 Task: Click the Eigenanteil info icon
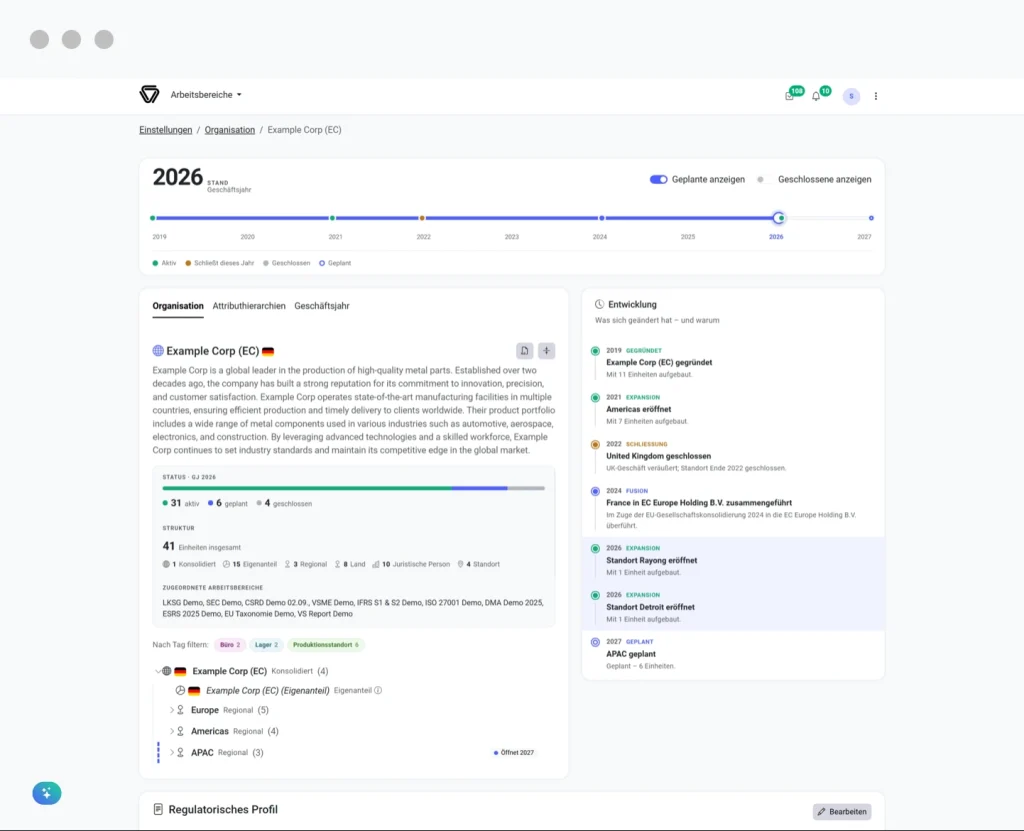tap(378, 691)
